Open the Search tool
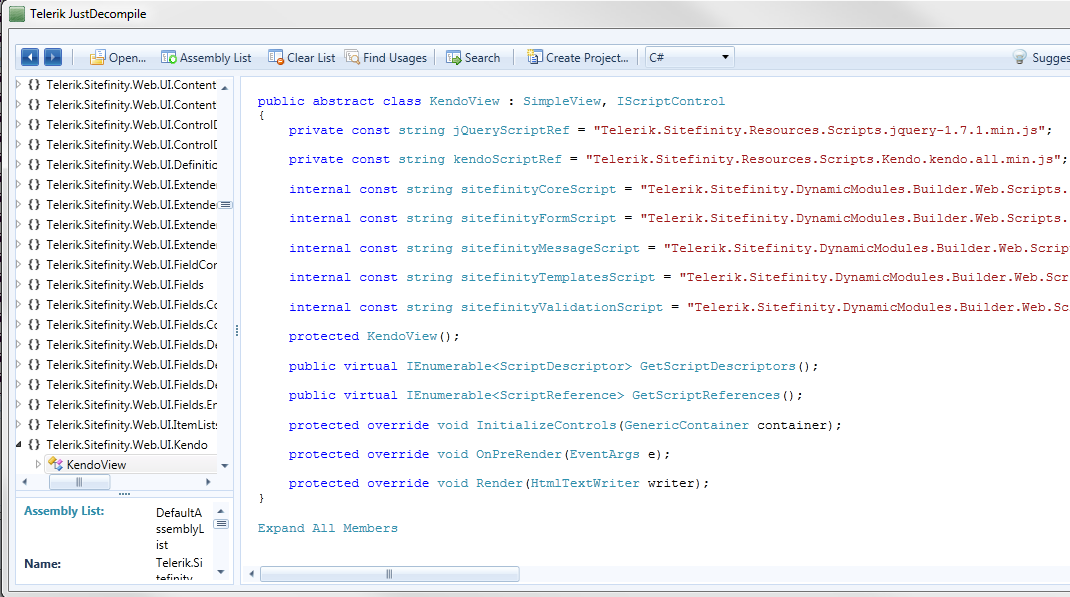Image resolution: width=1070 pixels, height=597 pixels. coord(473,58)
